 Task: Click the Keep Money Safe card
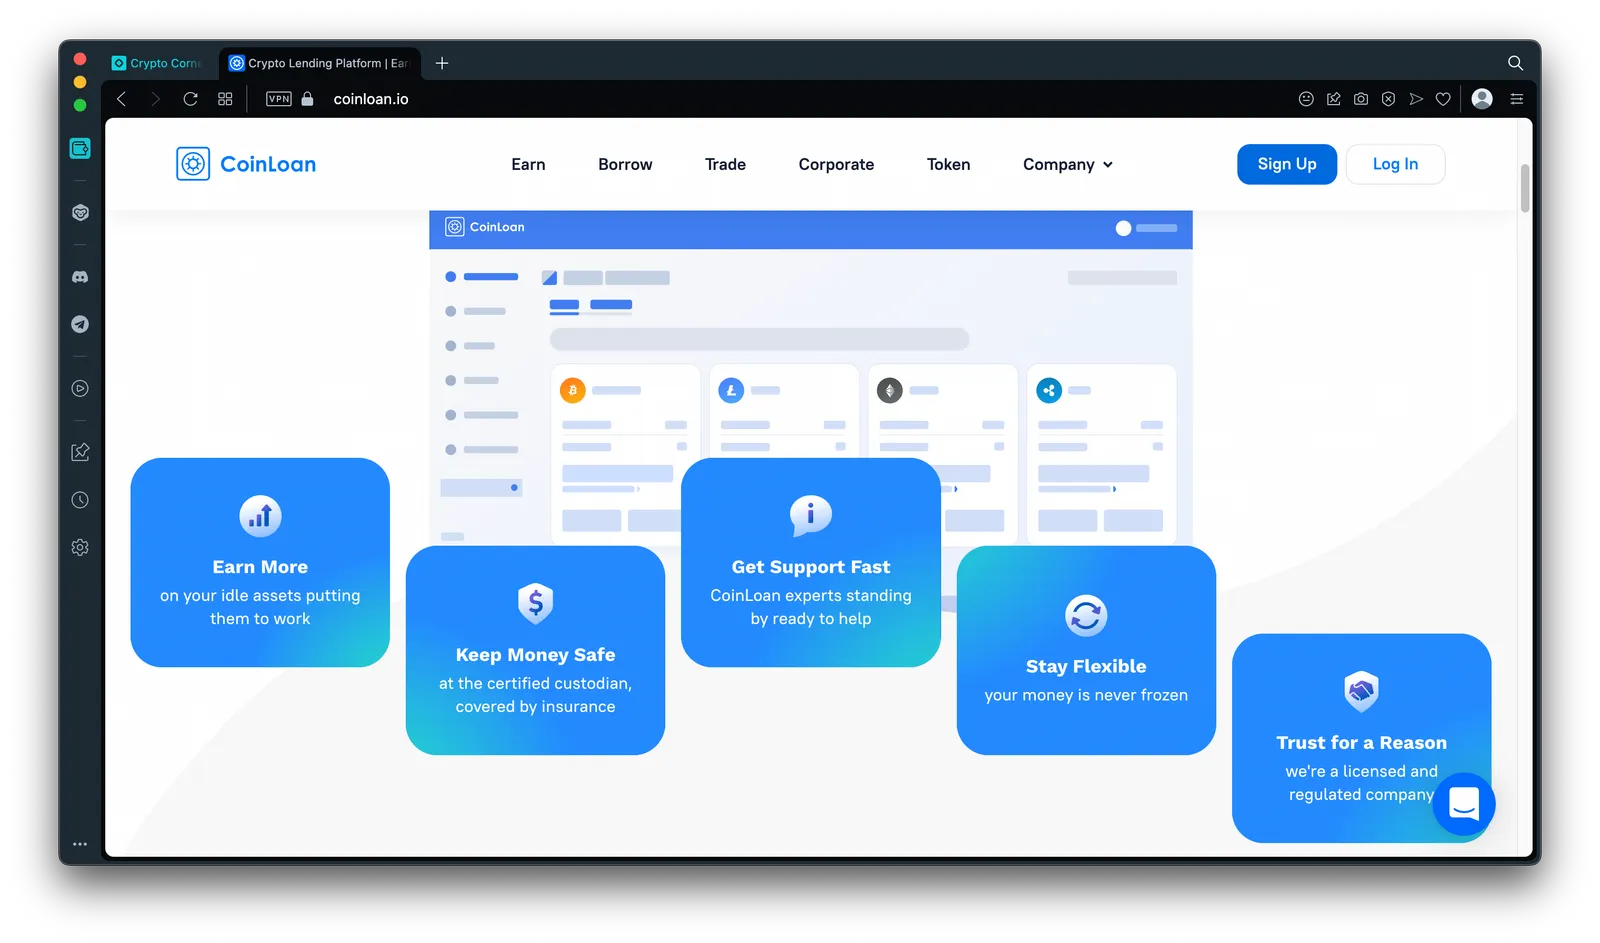click(535, 650)
